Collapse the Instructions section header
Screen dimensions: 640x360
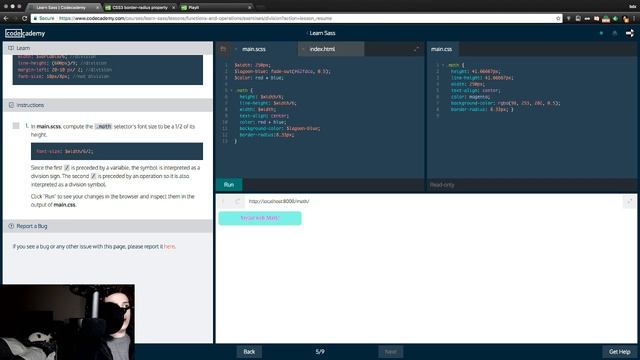[x=108, y=105]
